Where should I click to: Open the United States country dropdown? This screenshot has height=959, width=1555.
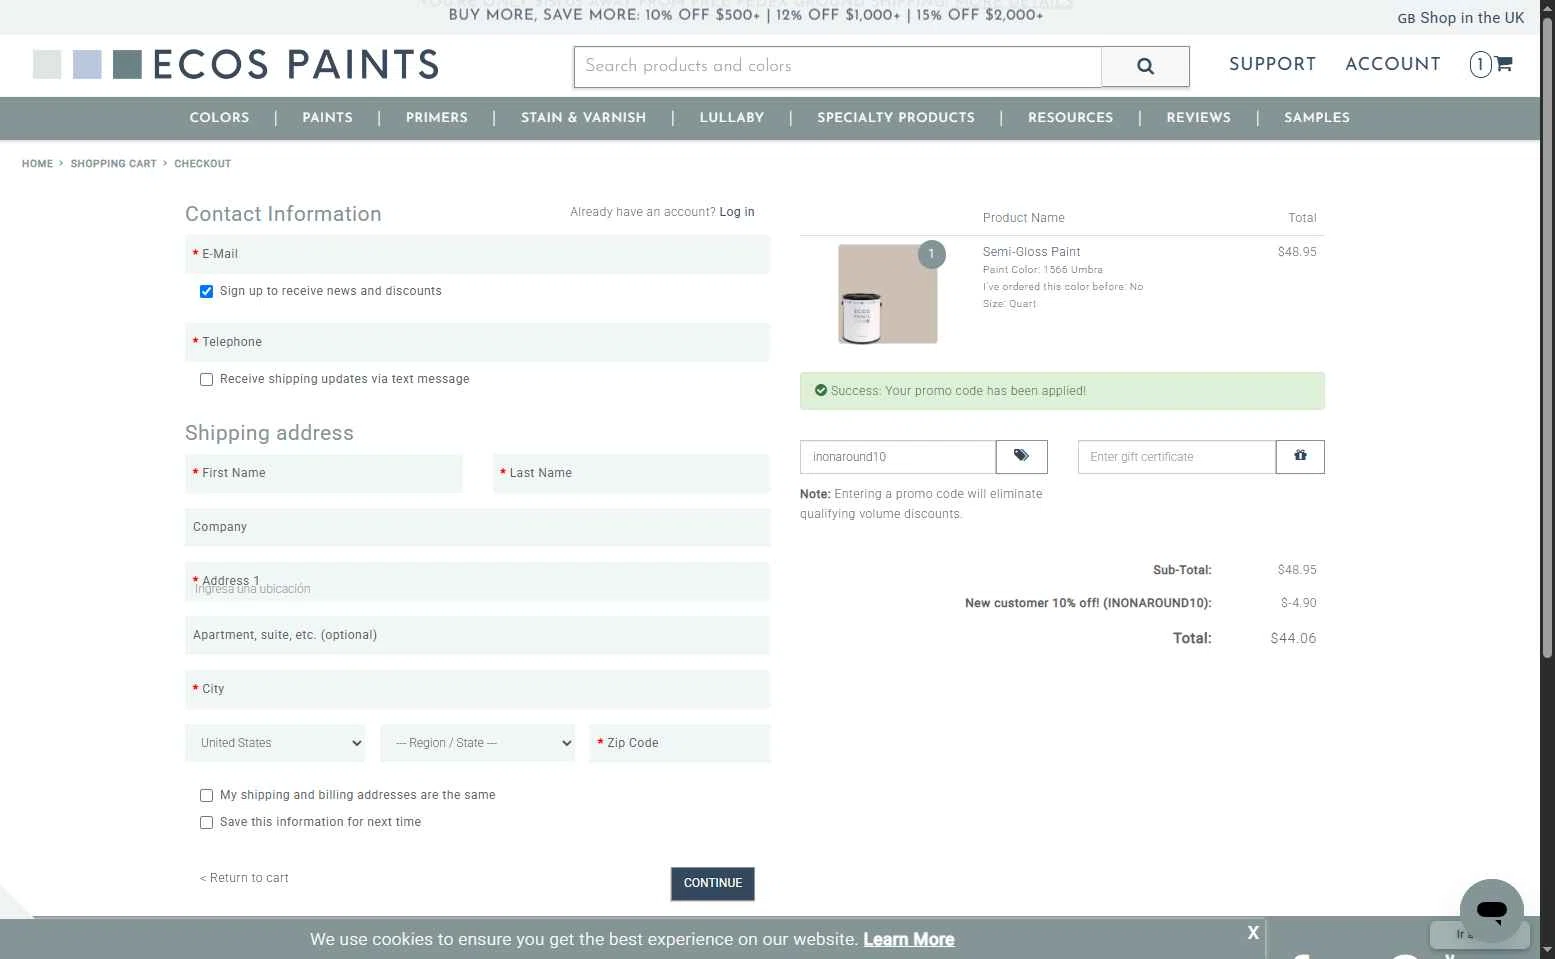[275, 743]
